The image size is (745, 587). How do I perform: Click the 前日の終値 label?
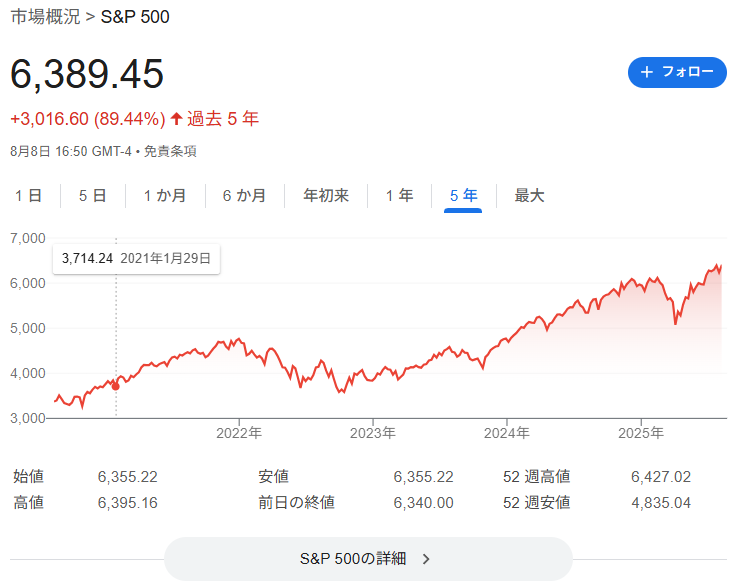[x=296, y=502]
